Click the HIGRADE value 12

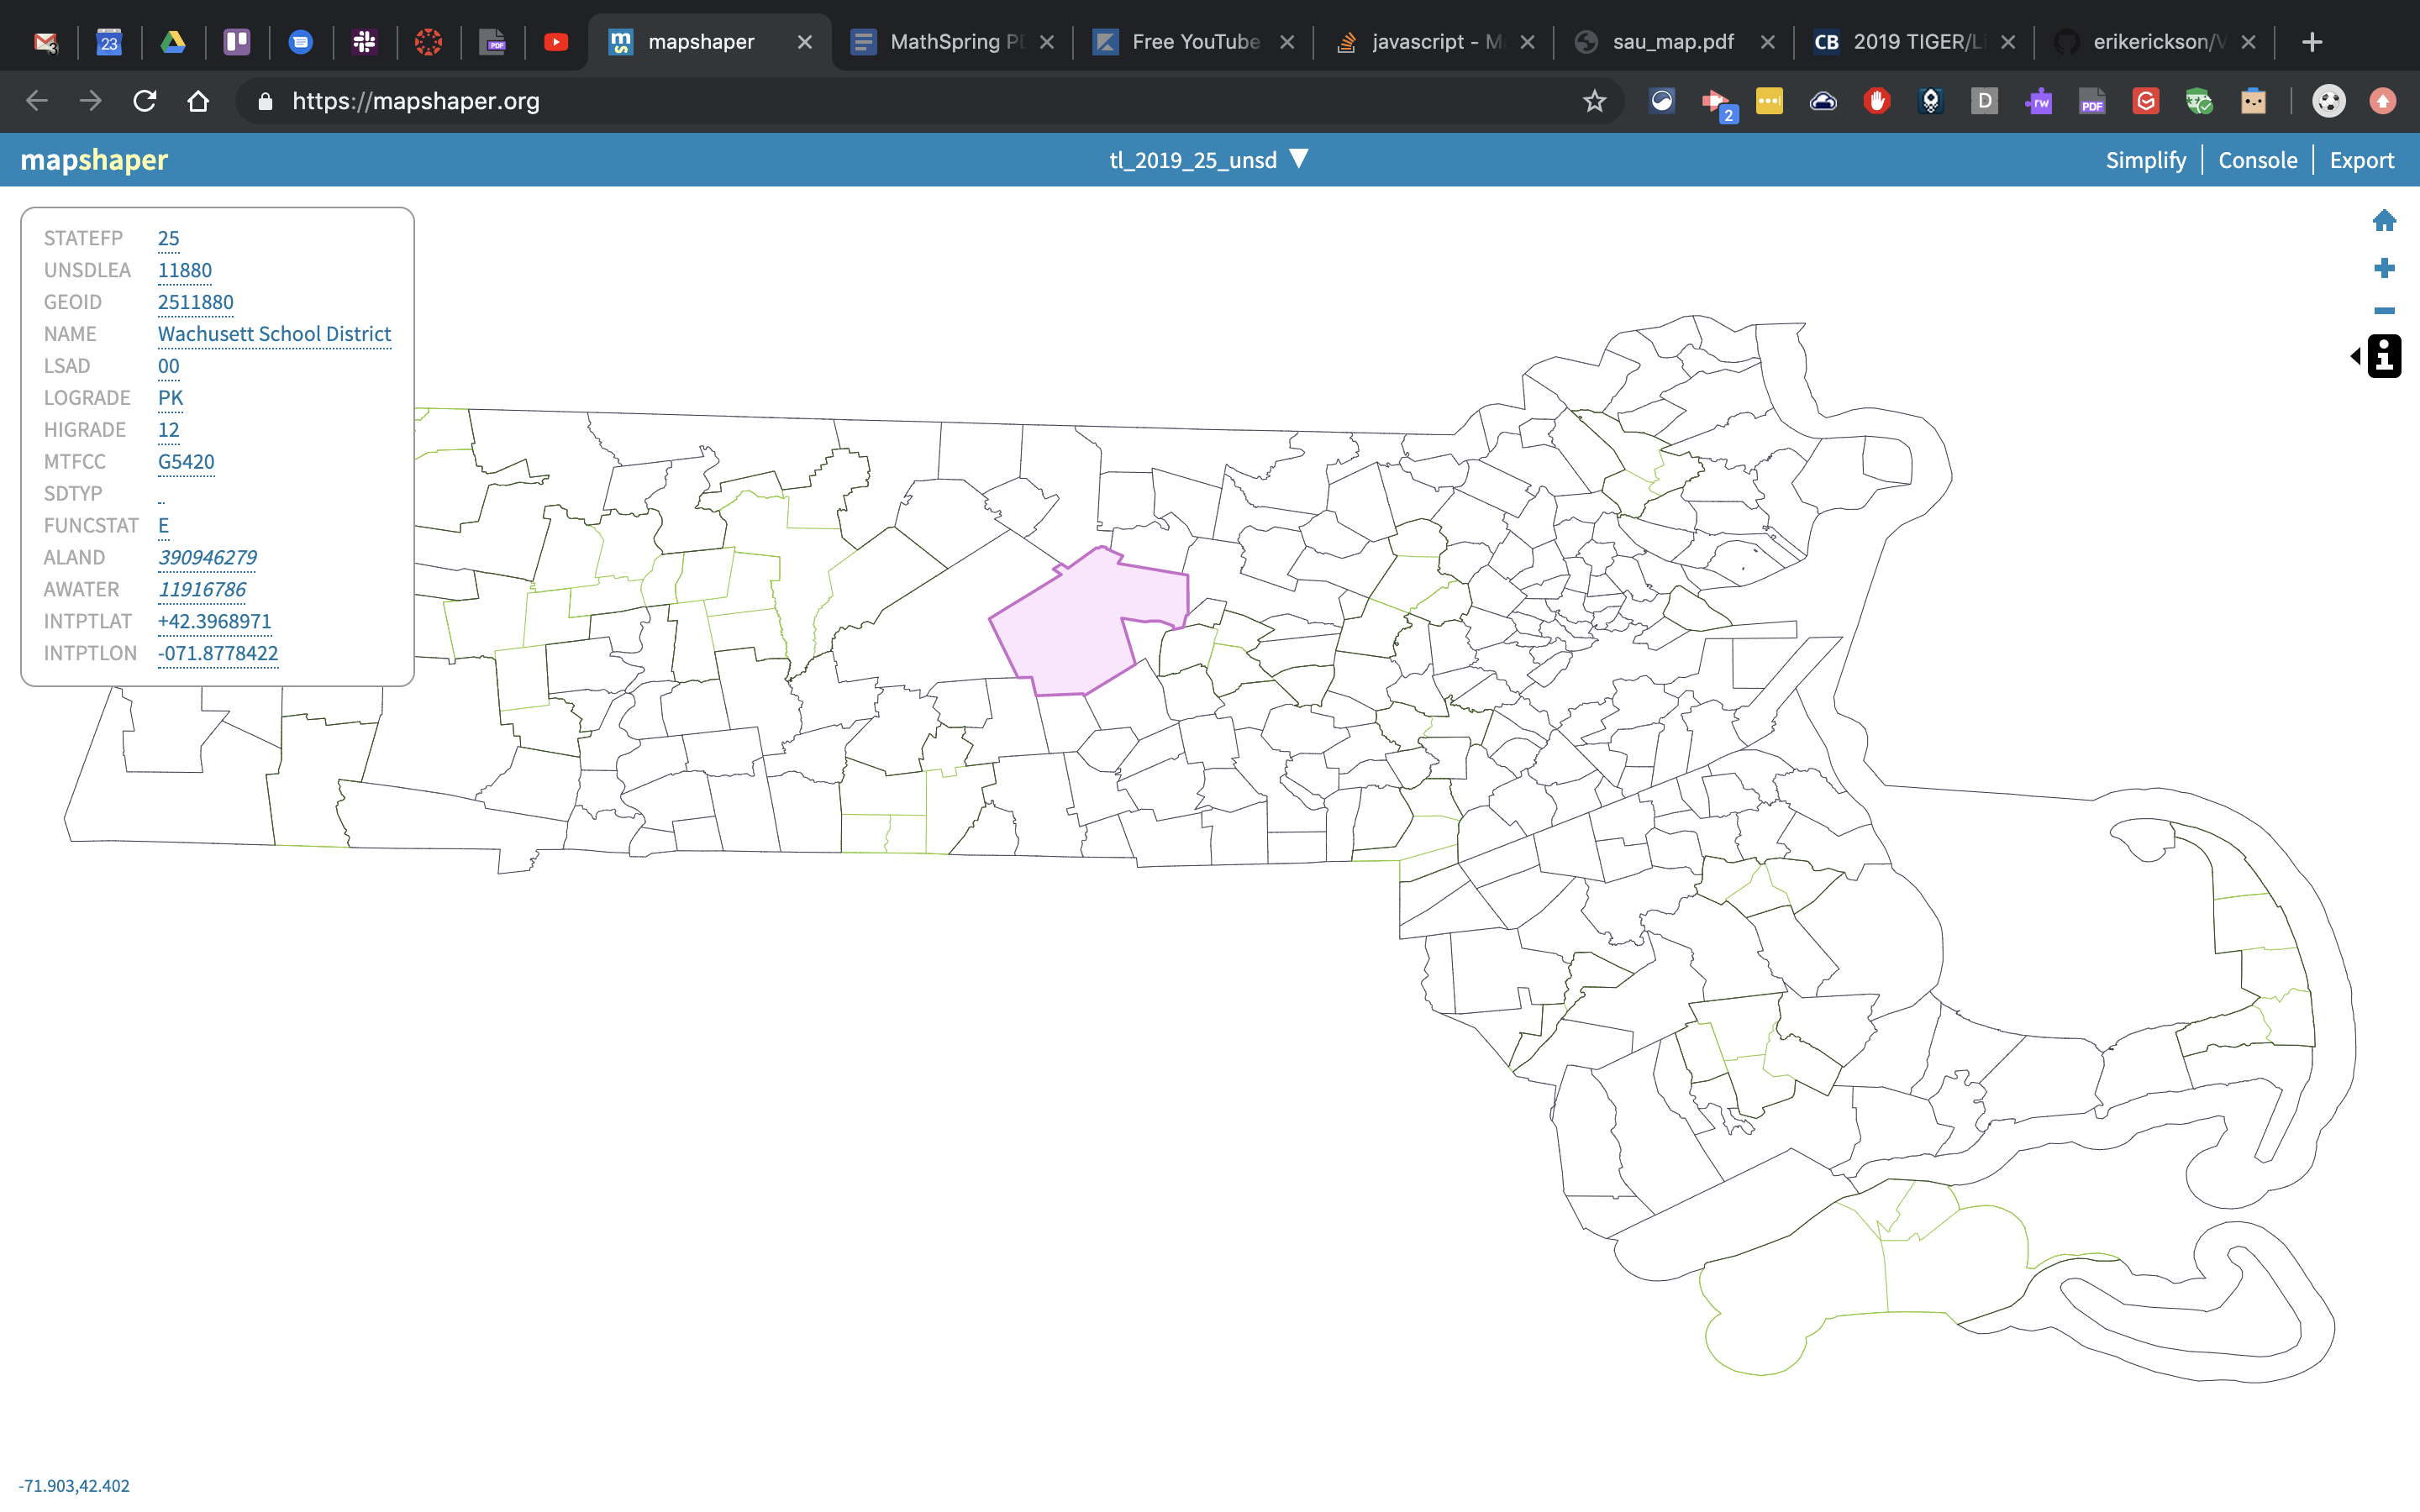click(x=168, y=430)
